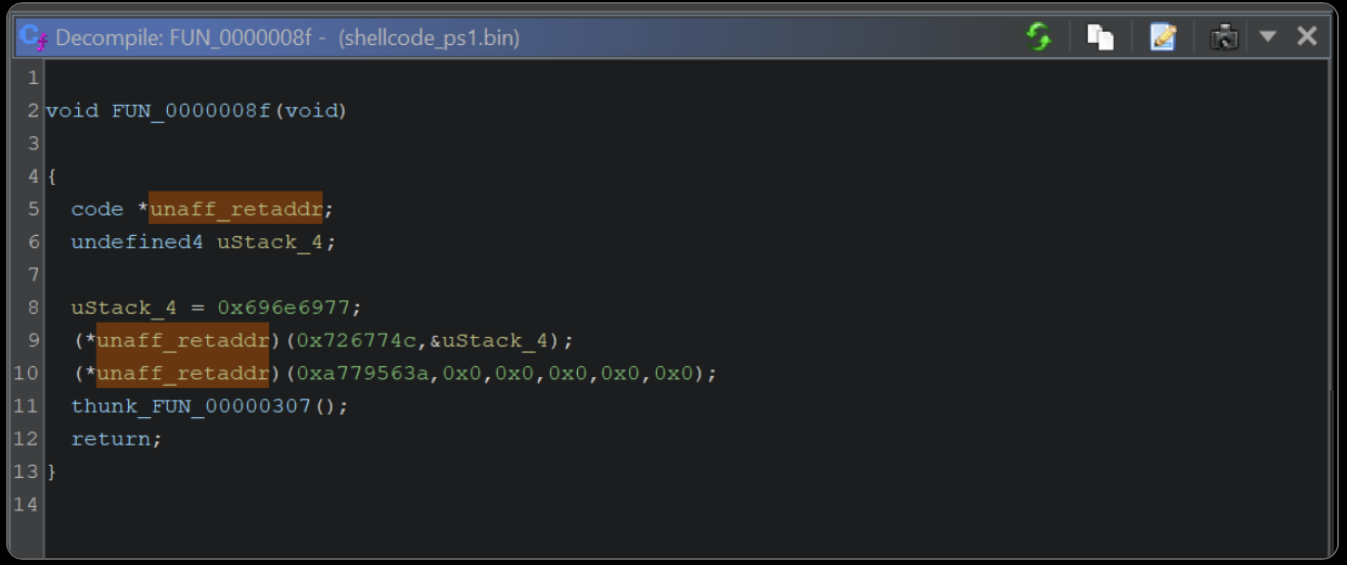1347x565 pixels.
Task: Click the copy pages icon
Action: tap(1100, 38)
